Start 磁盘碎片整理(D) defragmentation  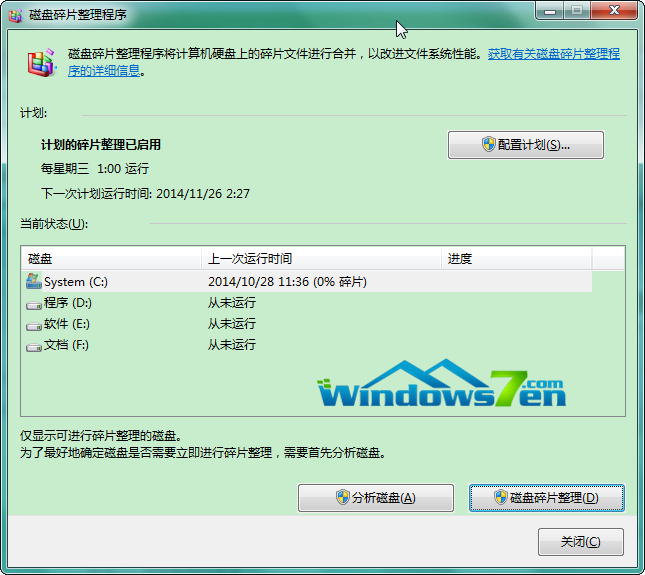(547, 498)
